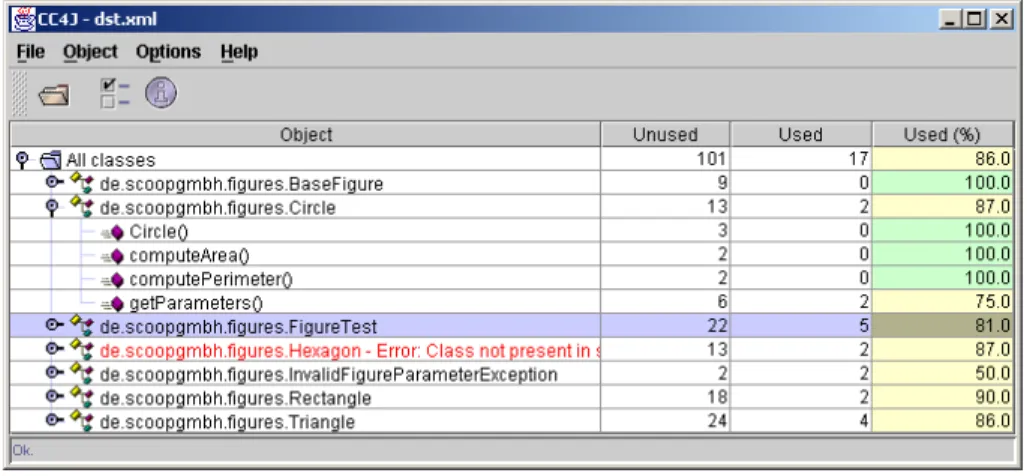Image resolution: width=1027 pixels, height=476 pixels.
Task: Click the method icon beside computePerimeter()
Action: [x=112, y=280]
